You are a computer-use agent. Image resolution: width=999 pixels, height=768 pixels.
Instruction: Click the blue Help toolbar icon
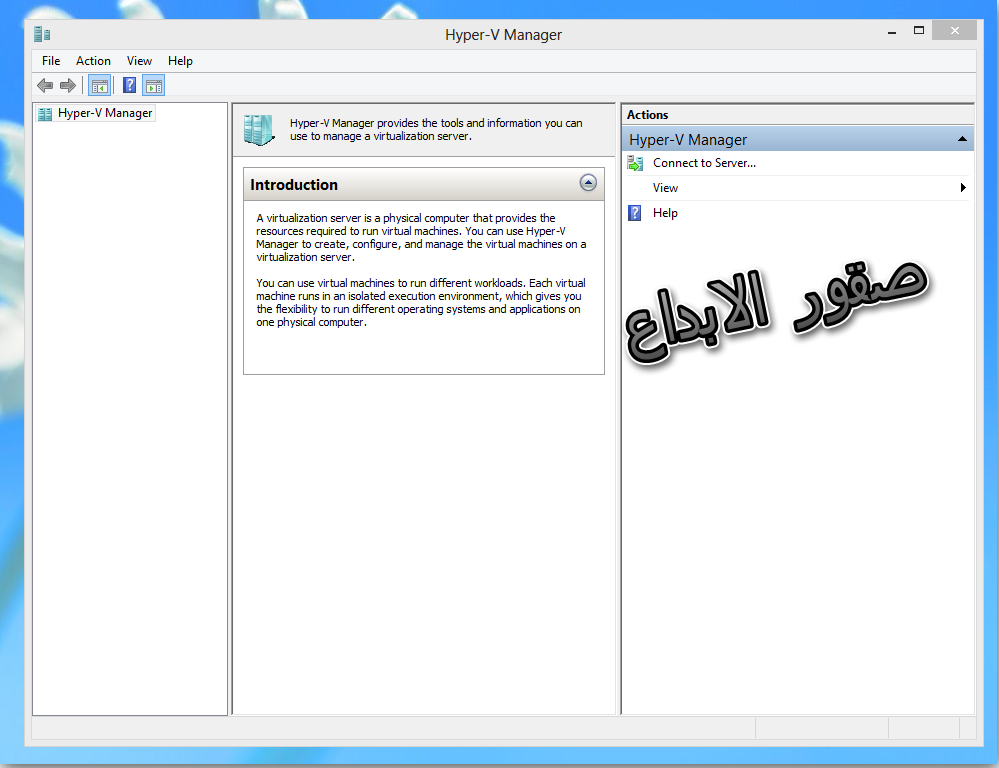(x=129, y=86)
